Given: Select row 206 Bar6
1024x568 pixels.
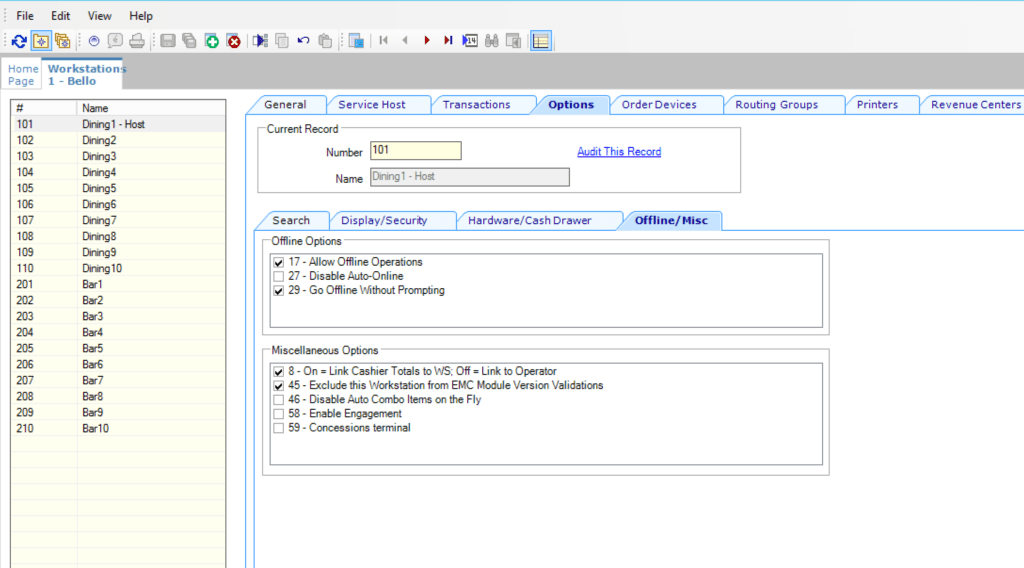Looking at the screenshot, I should 118,364.
